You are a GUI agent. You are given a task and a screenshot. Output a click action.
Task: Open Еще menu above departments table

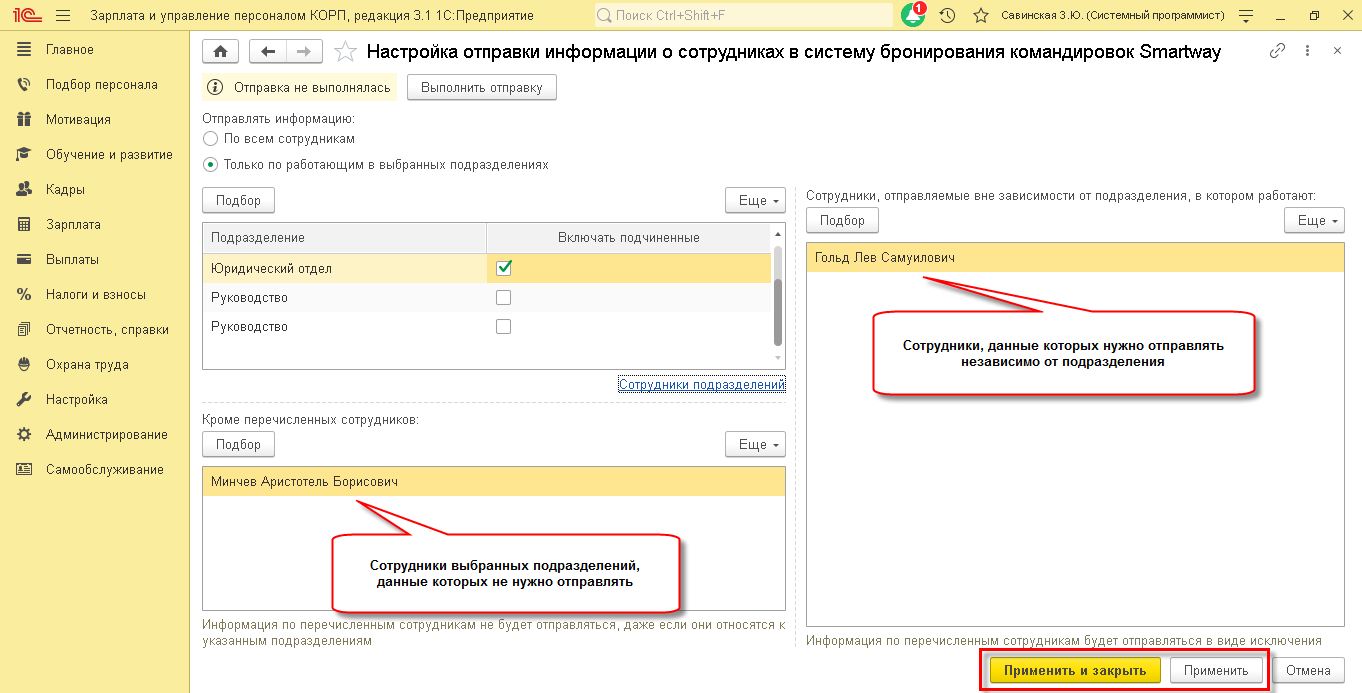[755, 200]
